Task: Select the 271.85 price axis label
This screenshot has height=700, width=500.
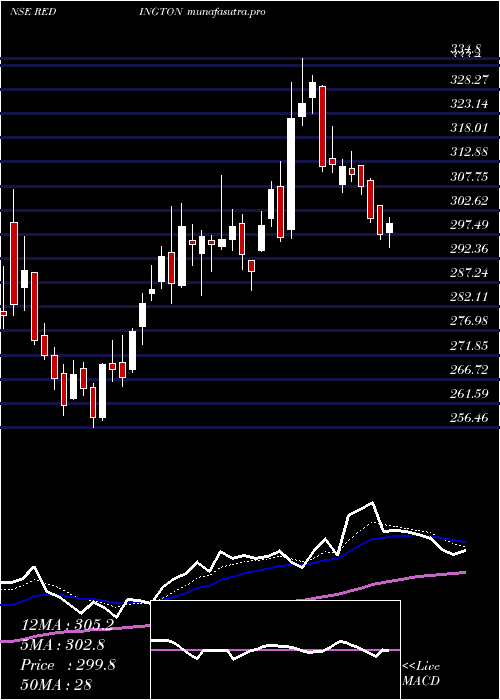Action: pyautogui.click(x=469, y=346)
